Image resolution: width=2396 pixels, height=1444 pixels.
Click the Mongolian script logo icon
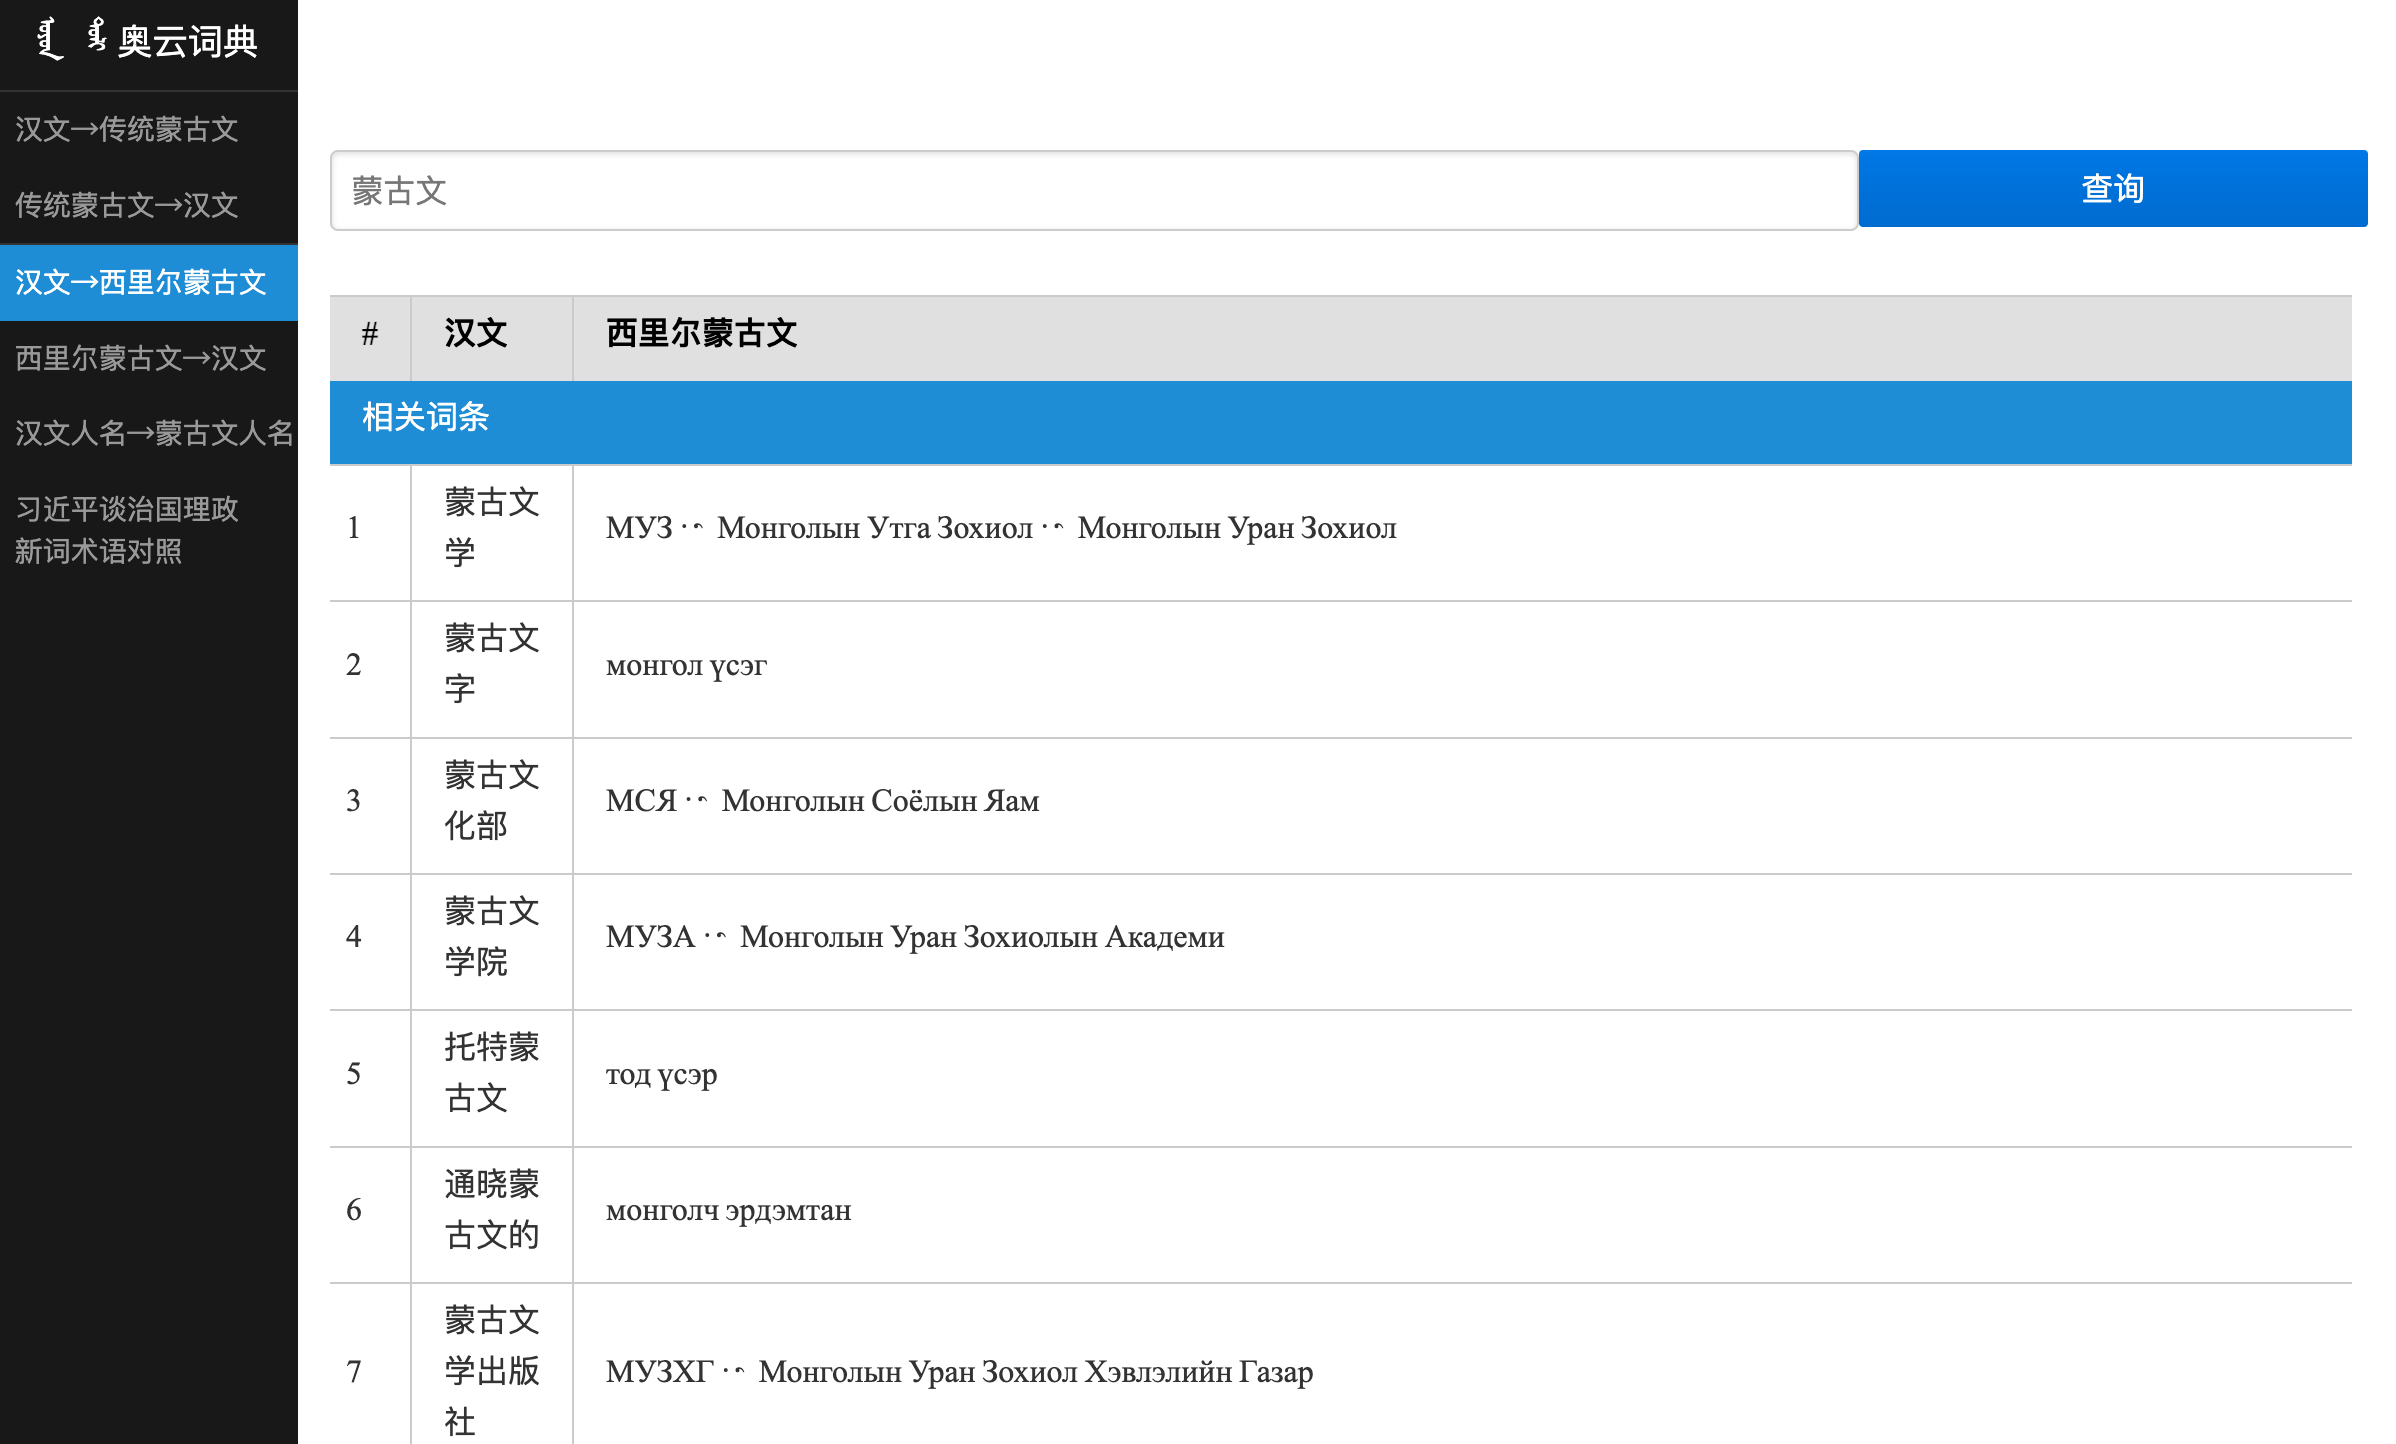[70, 40]
